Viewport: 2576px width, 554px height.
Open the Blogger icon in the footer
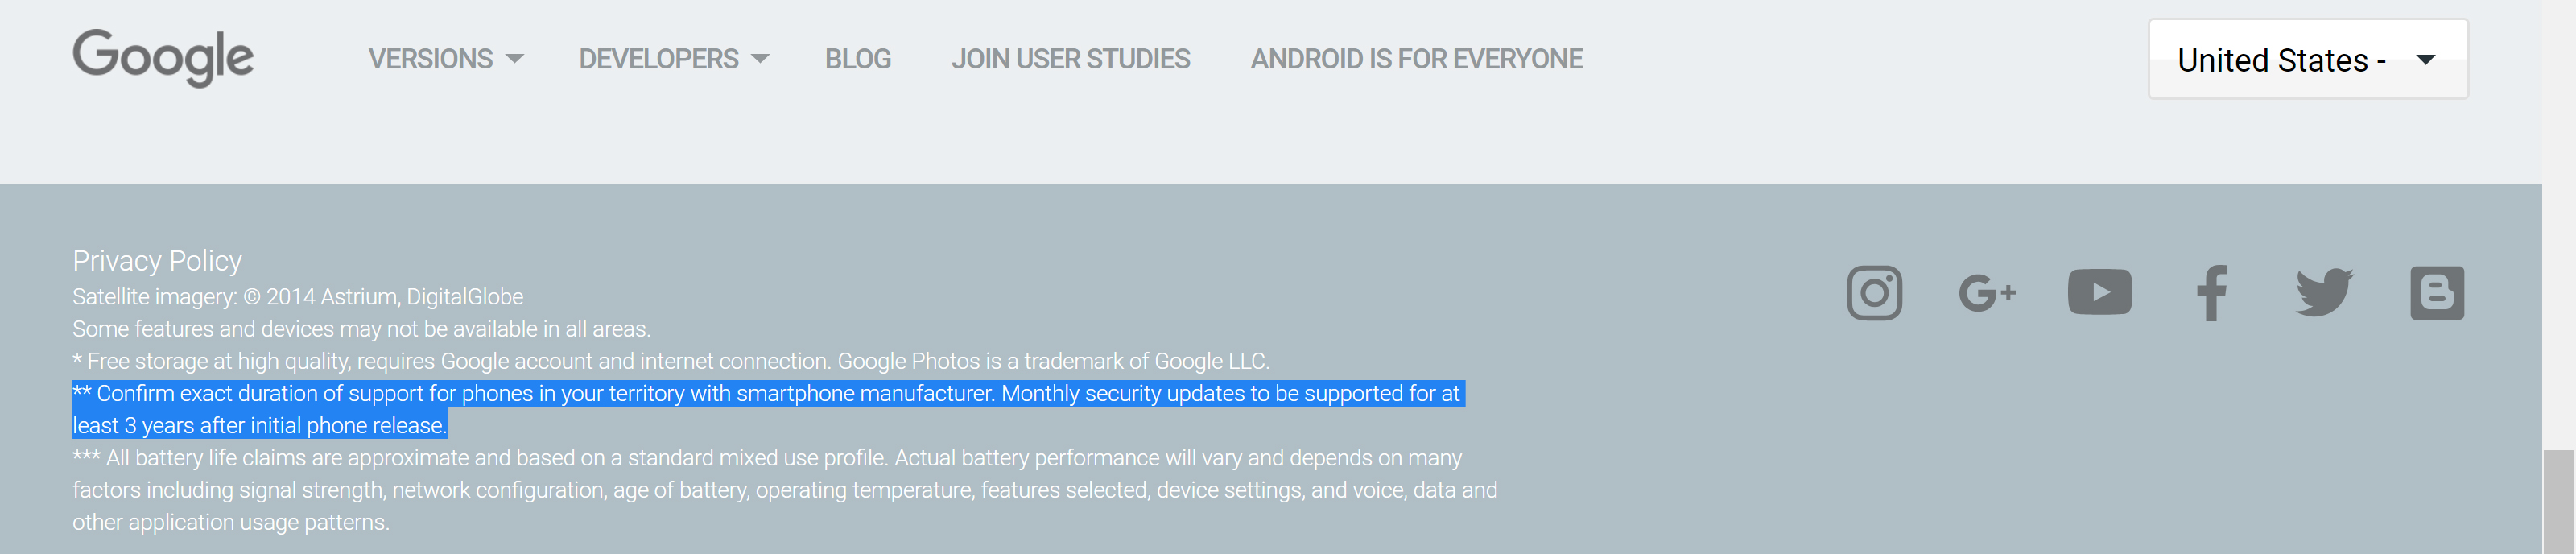2437,293
